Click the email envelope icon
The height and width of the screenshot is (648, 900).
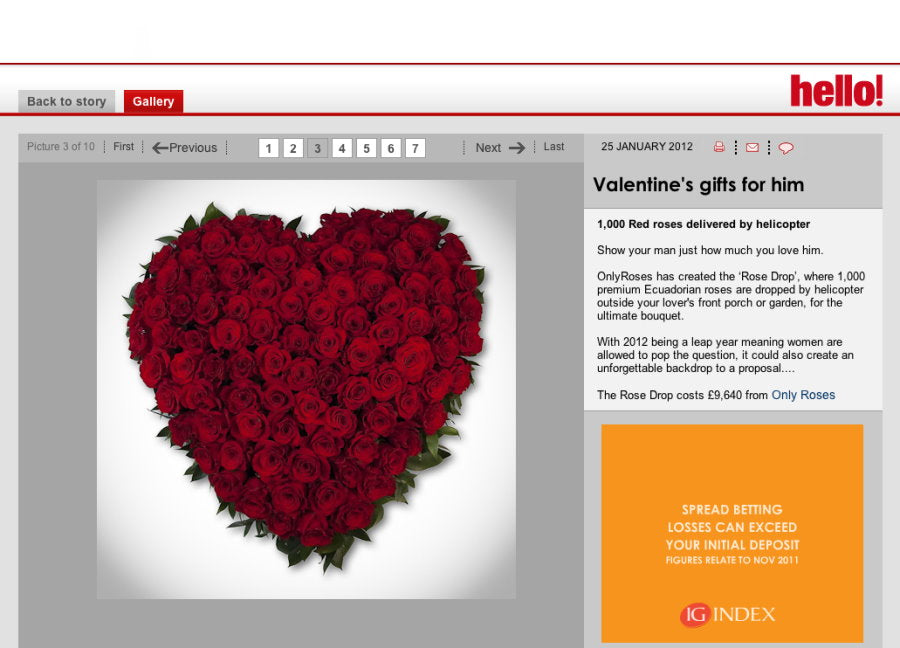point(752,148)
